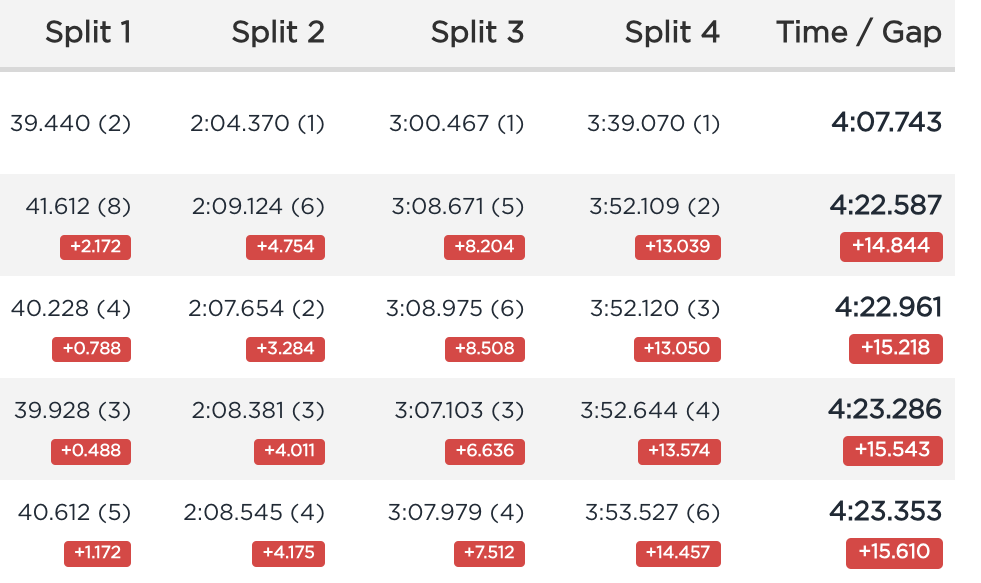Click the +15.543 gap badge
Screen dimensions: 981x583
pyautogui.click(x=892, y=450)
